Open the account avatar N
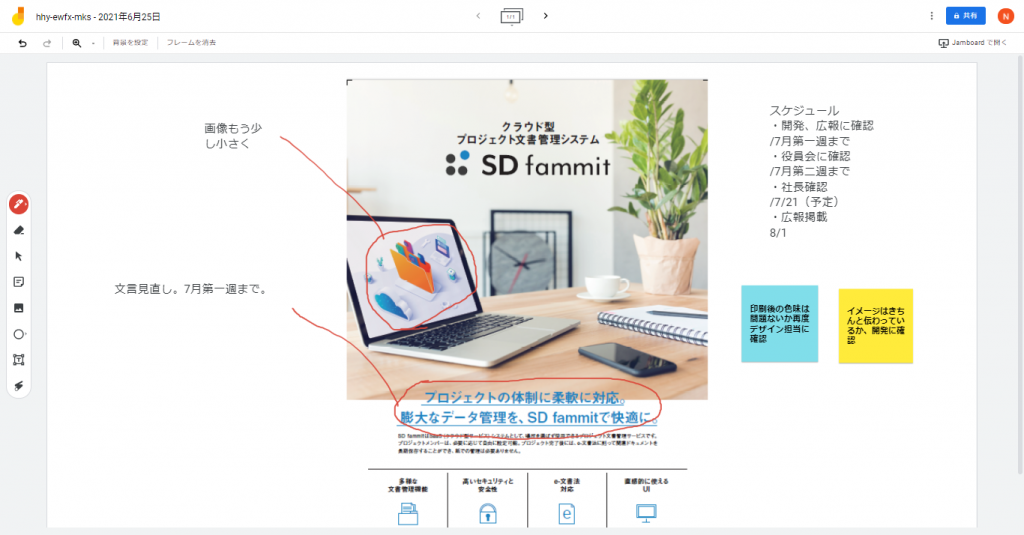The width and height of the screenshot is (1024, 535). pos(1006,16)
